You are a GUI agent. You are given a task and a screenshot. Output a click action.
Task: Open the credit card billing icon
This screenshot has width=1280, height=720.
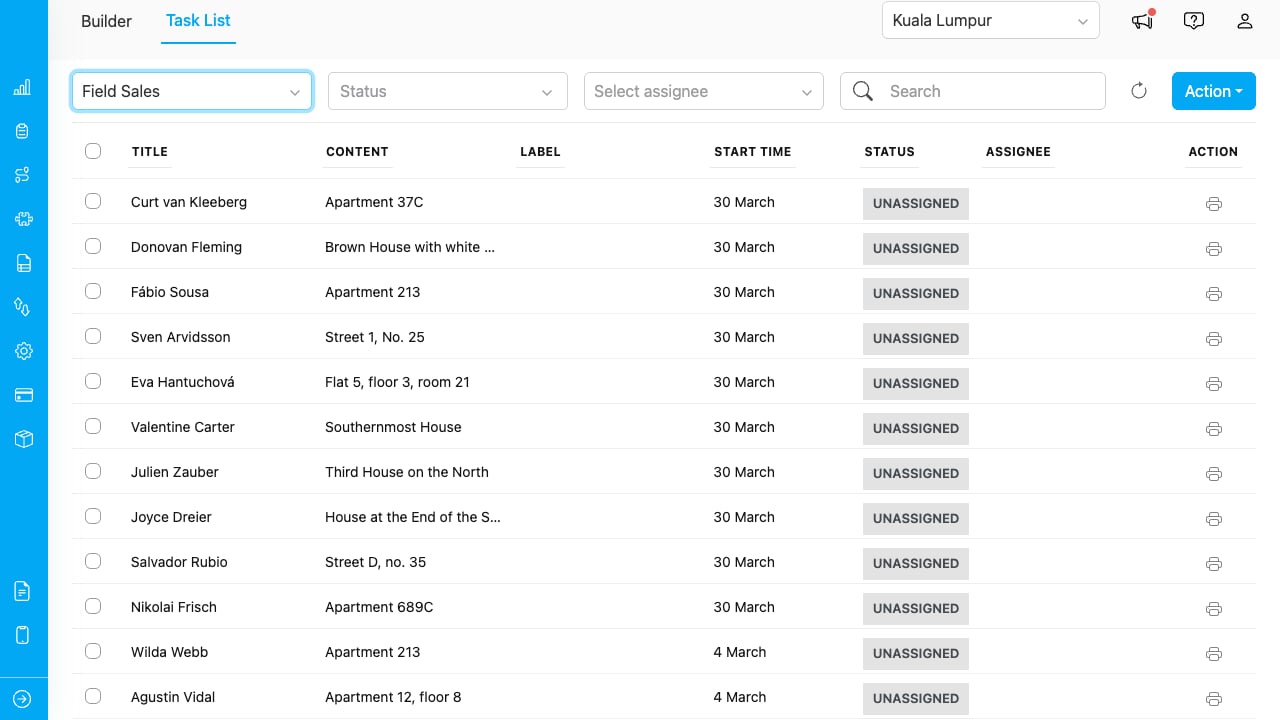(x=23, y=395)
